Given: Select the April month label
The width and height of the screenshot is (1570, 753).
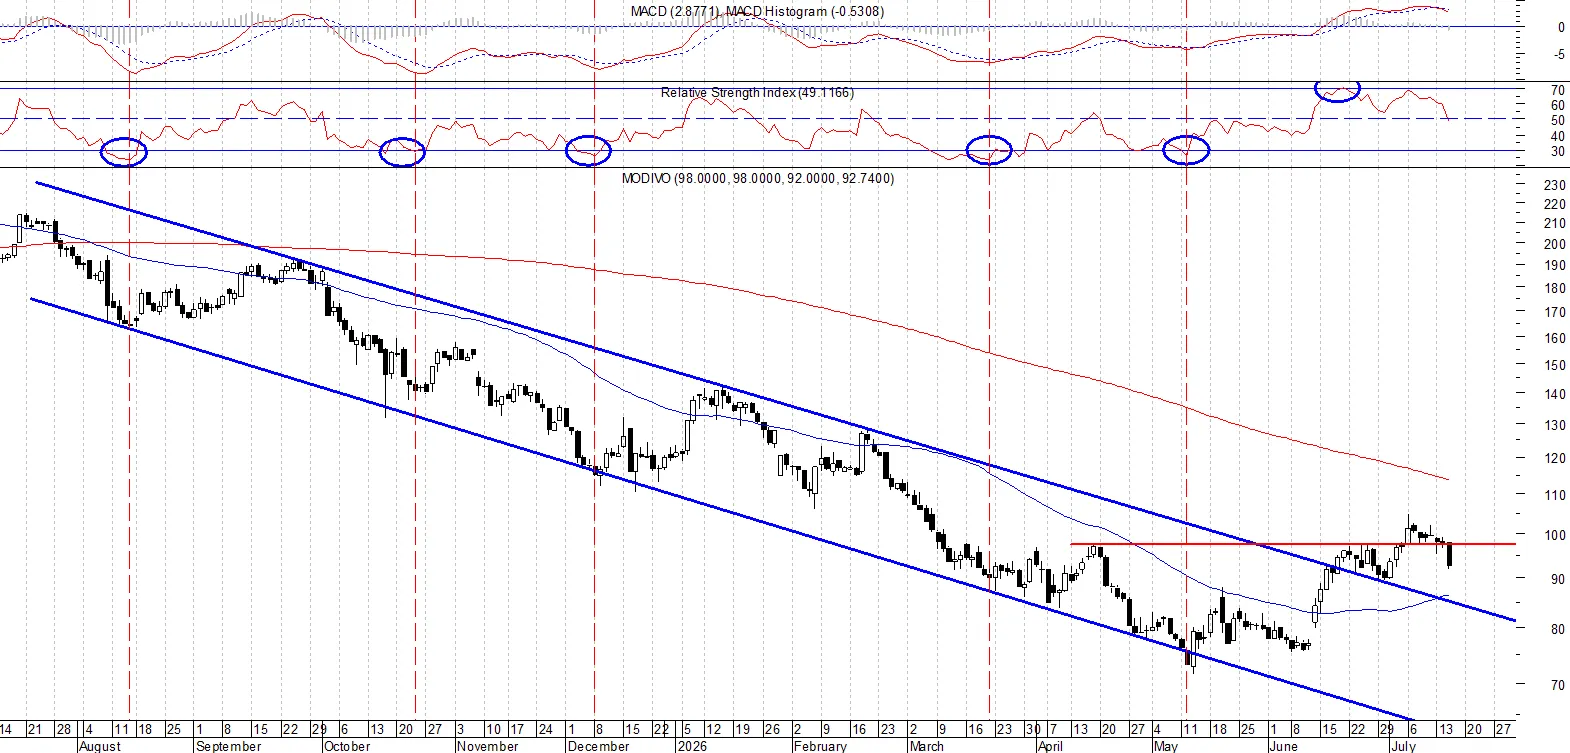Looking at the screenshot, I should [1050, 746].
